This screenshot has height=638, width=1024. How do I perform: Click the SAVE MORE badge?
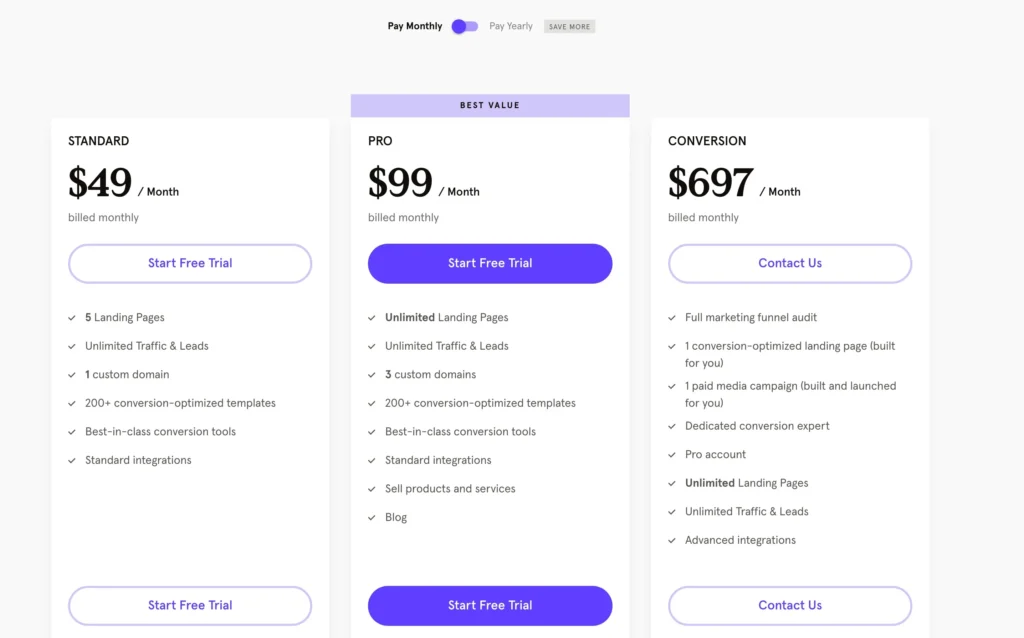[x=569, y=27]
